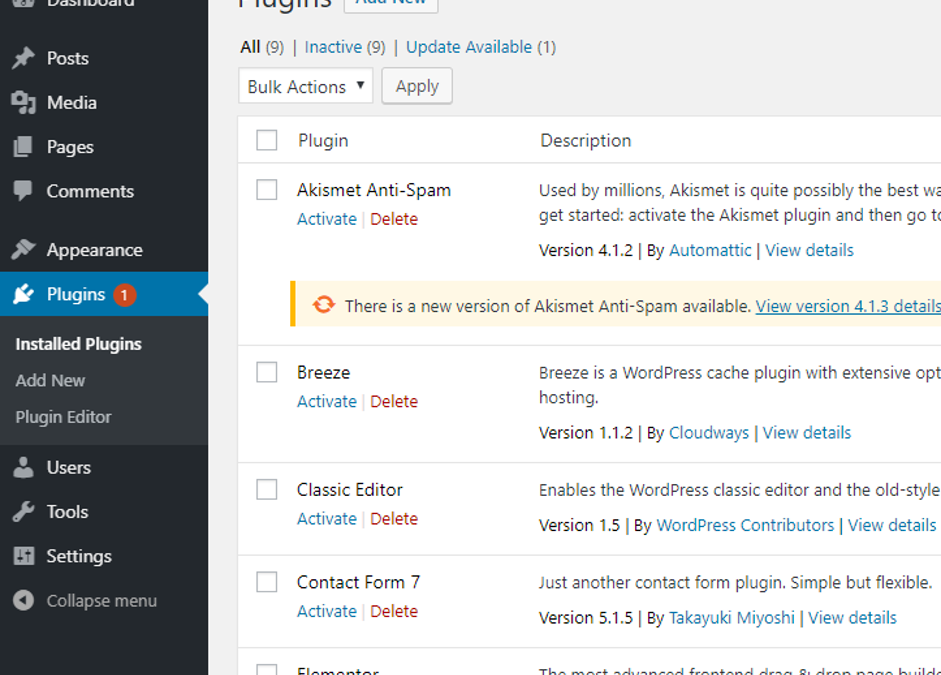Click the Settings sliders icon
The image size is (941, 675).
(x=23, y=556)
